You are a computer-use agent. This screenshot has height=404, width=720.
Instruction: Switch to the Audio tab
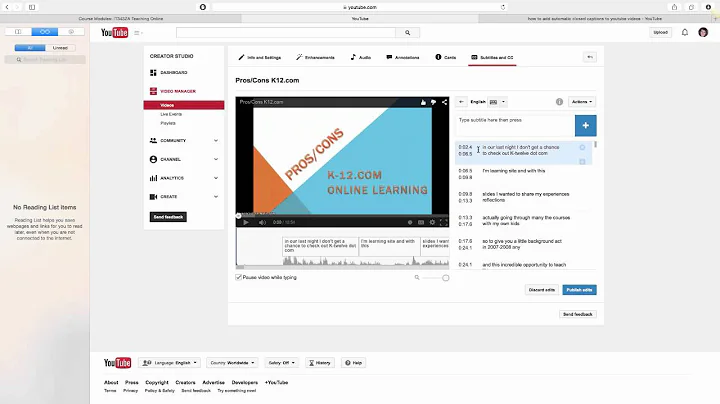[x=361, y=57]
